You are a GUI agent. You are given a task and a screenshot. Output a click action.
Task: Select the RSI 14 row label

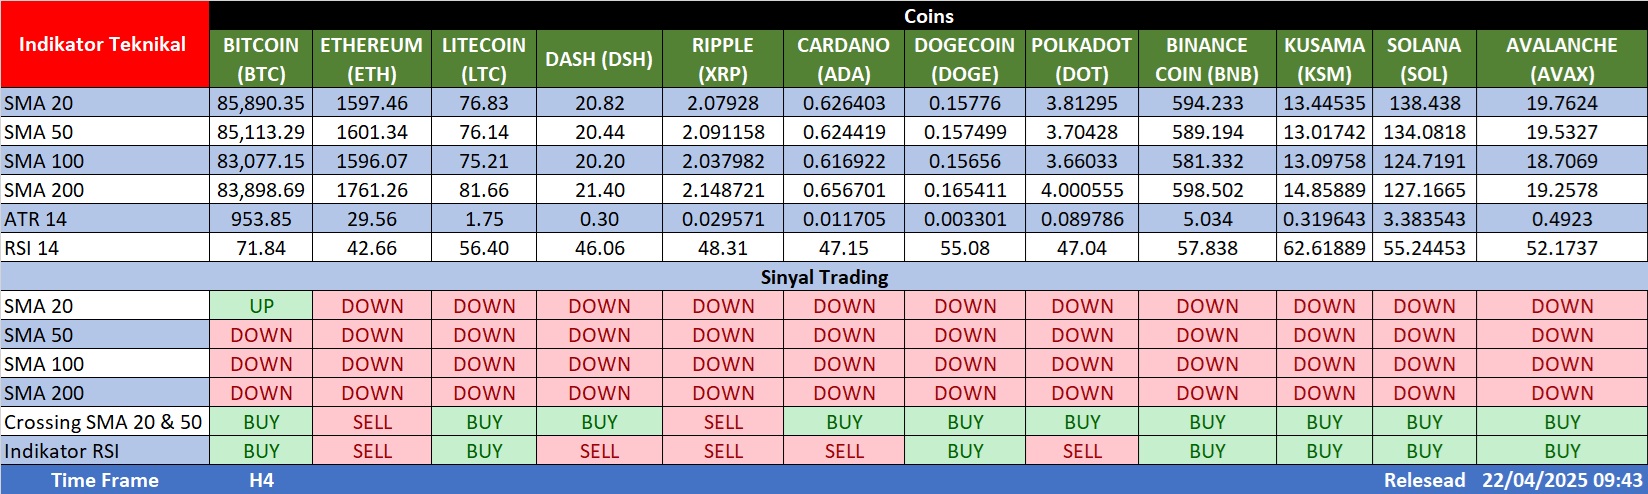coord(32,248)
